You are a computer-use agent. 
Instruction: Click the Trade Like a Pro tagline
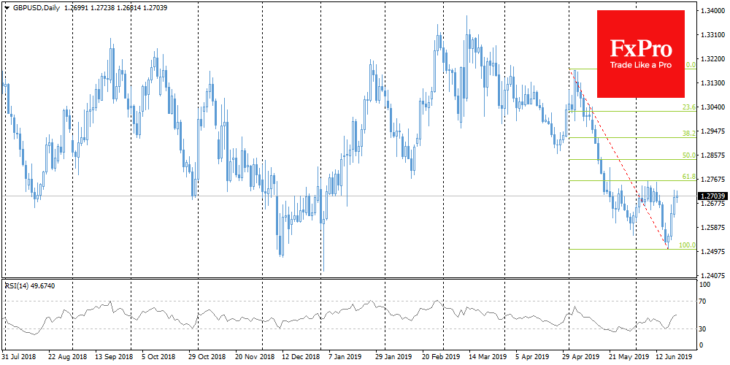point(641,66)
